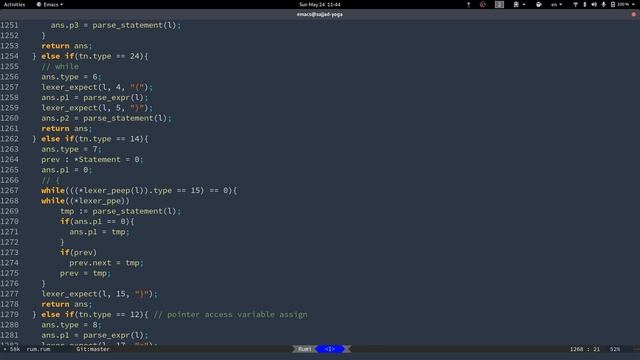Click the red circular tray icon
Screen dimensions: 640x360
[483, 4]
